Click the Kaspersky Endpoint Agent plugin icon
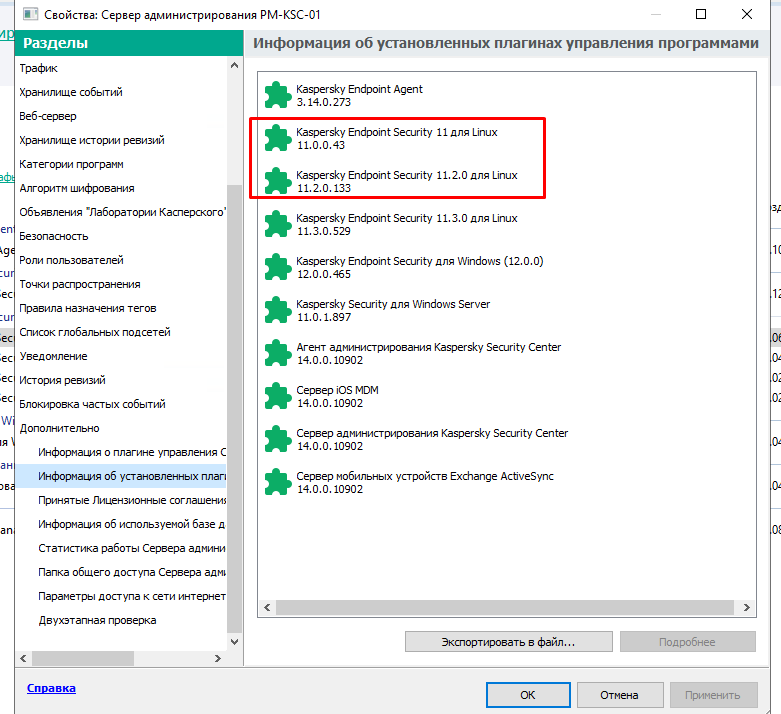This screenshot has width=781, height=714. click(x=277, y=95)
